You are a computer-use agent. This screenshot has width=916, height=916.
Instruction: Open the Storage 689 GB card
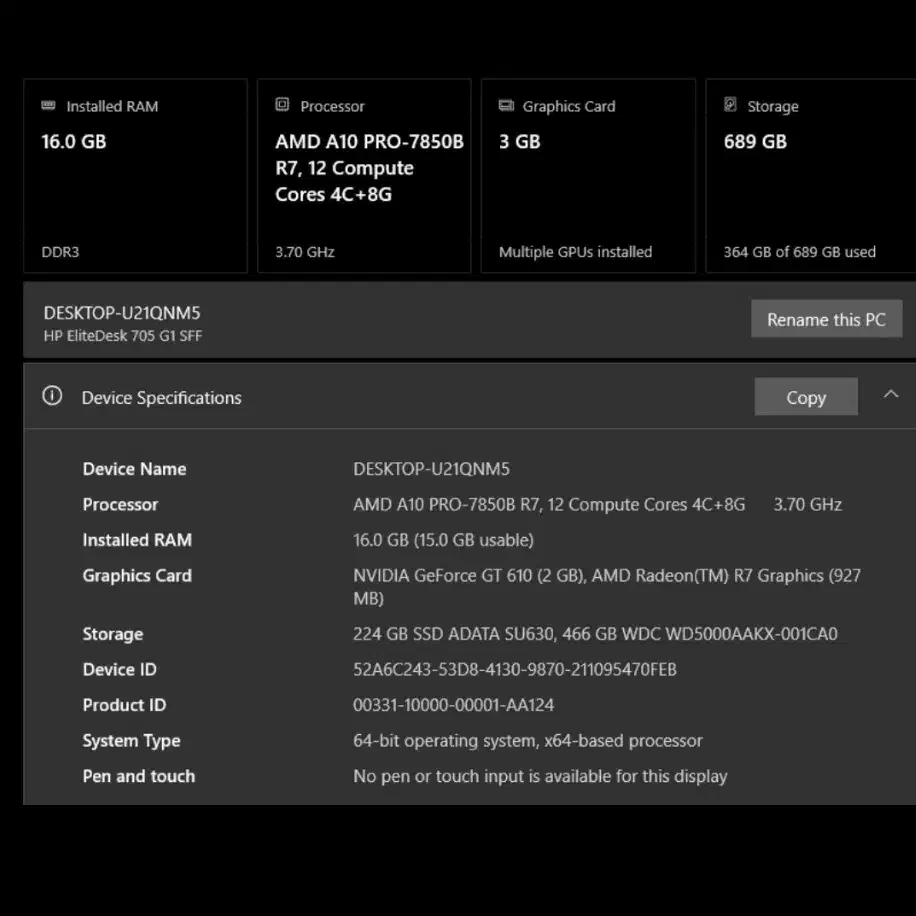click(811, 176)
